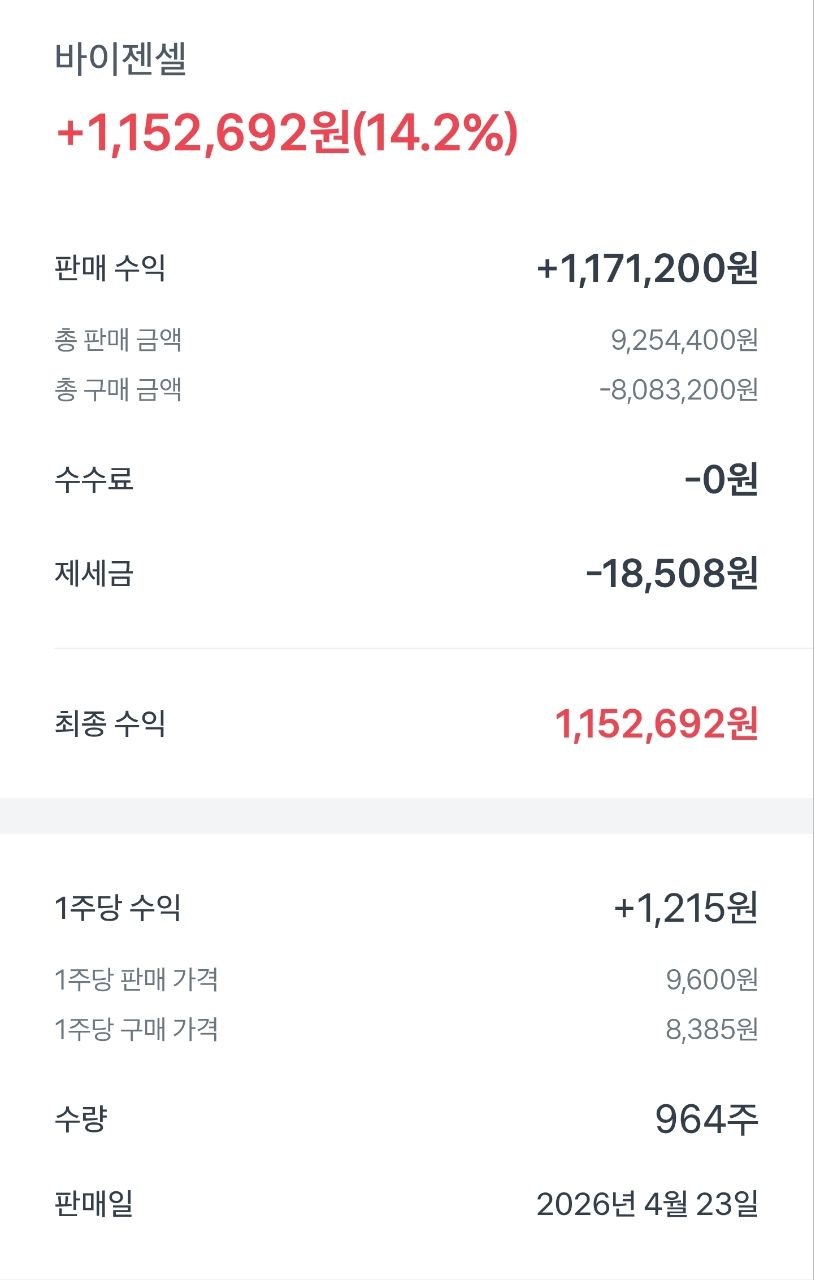Tap the 총 구매 금액 label
The width and height of the screenshot is (814, 1280).
(x=118, y=389)
